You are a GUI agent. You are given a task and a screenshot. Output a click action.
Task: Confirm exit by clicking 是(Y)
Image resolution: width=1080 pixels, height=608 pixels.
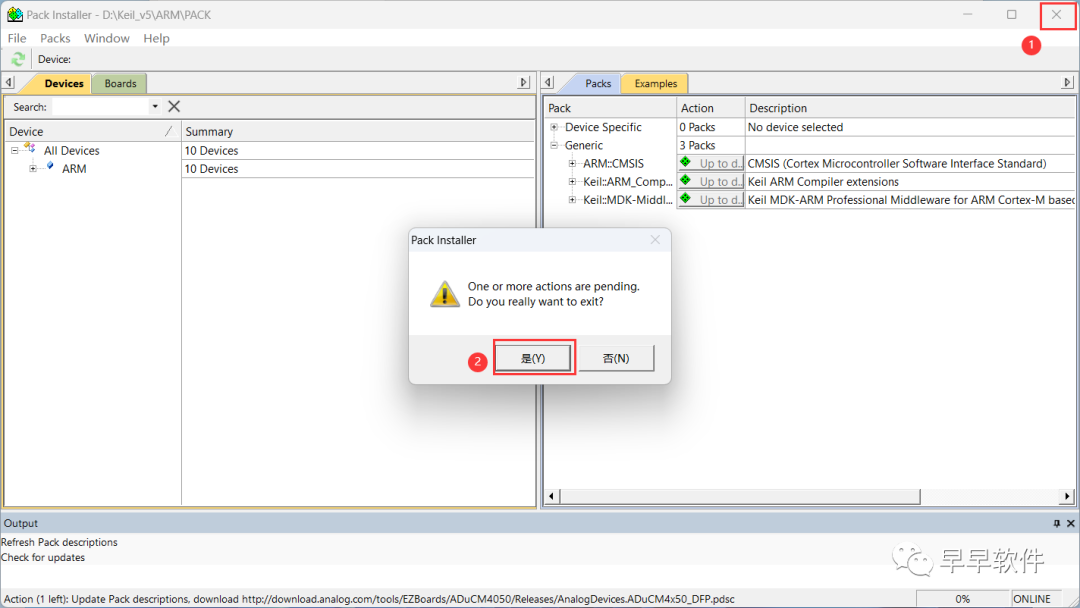[534, 357]
